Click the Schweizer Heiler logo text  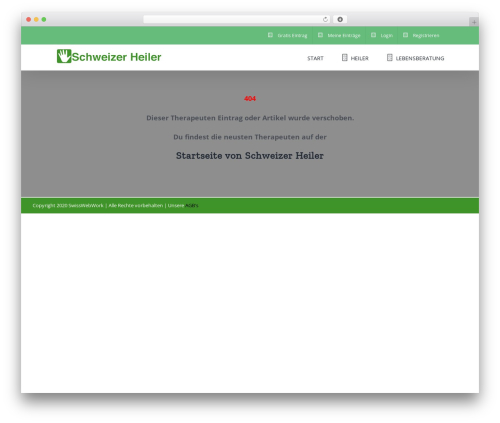coord(116,57)
